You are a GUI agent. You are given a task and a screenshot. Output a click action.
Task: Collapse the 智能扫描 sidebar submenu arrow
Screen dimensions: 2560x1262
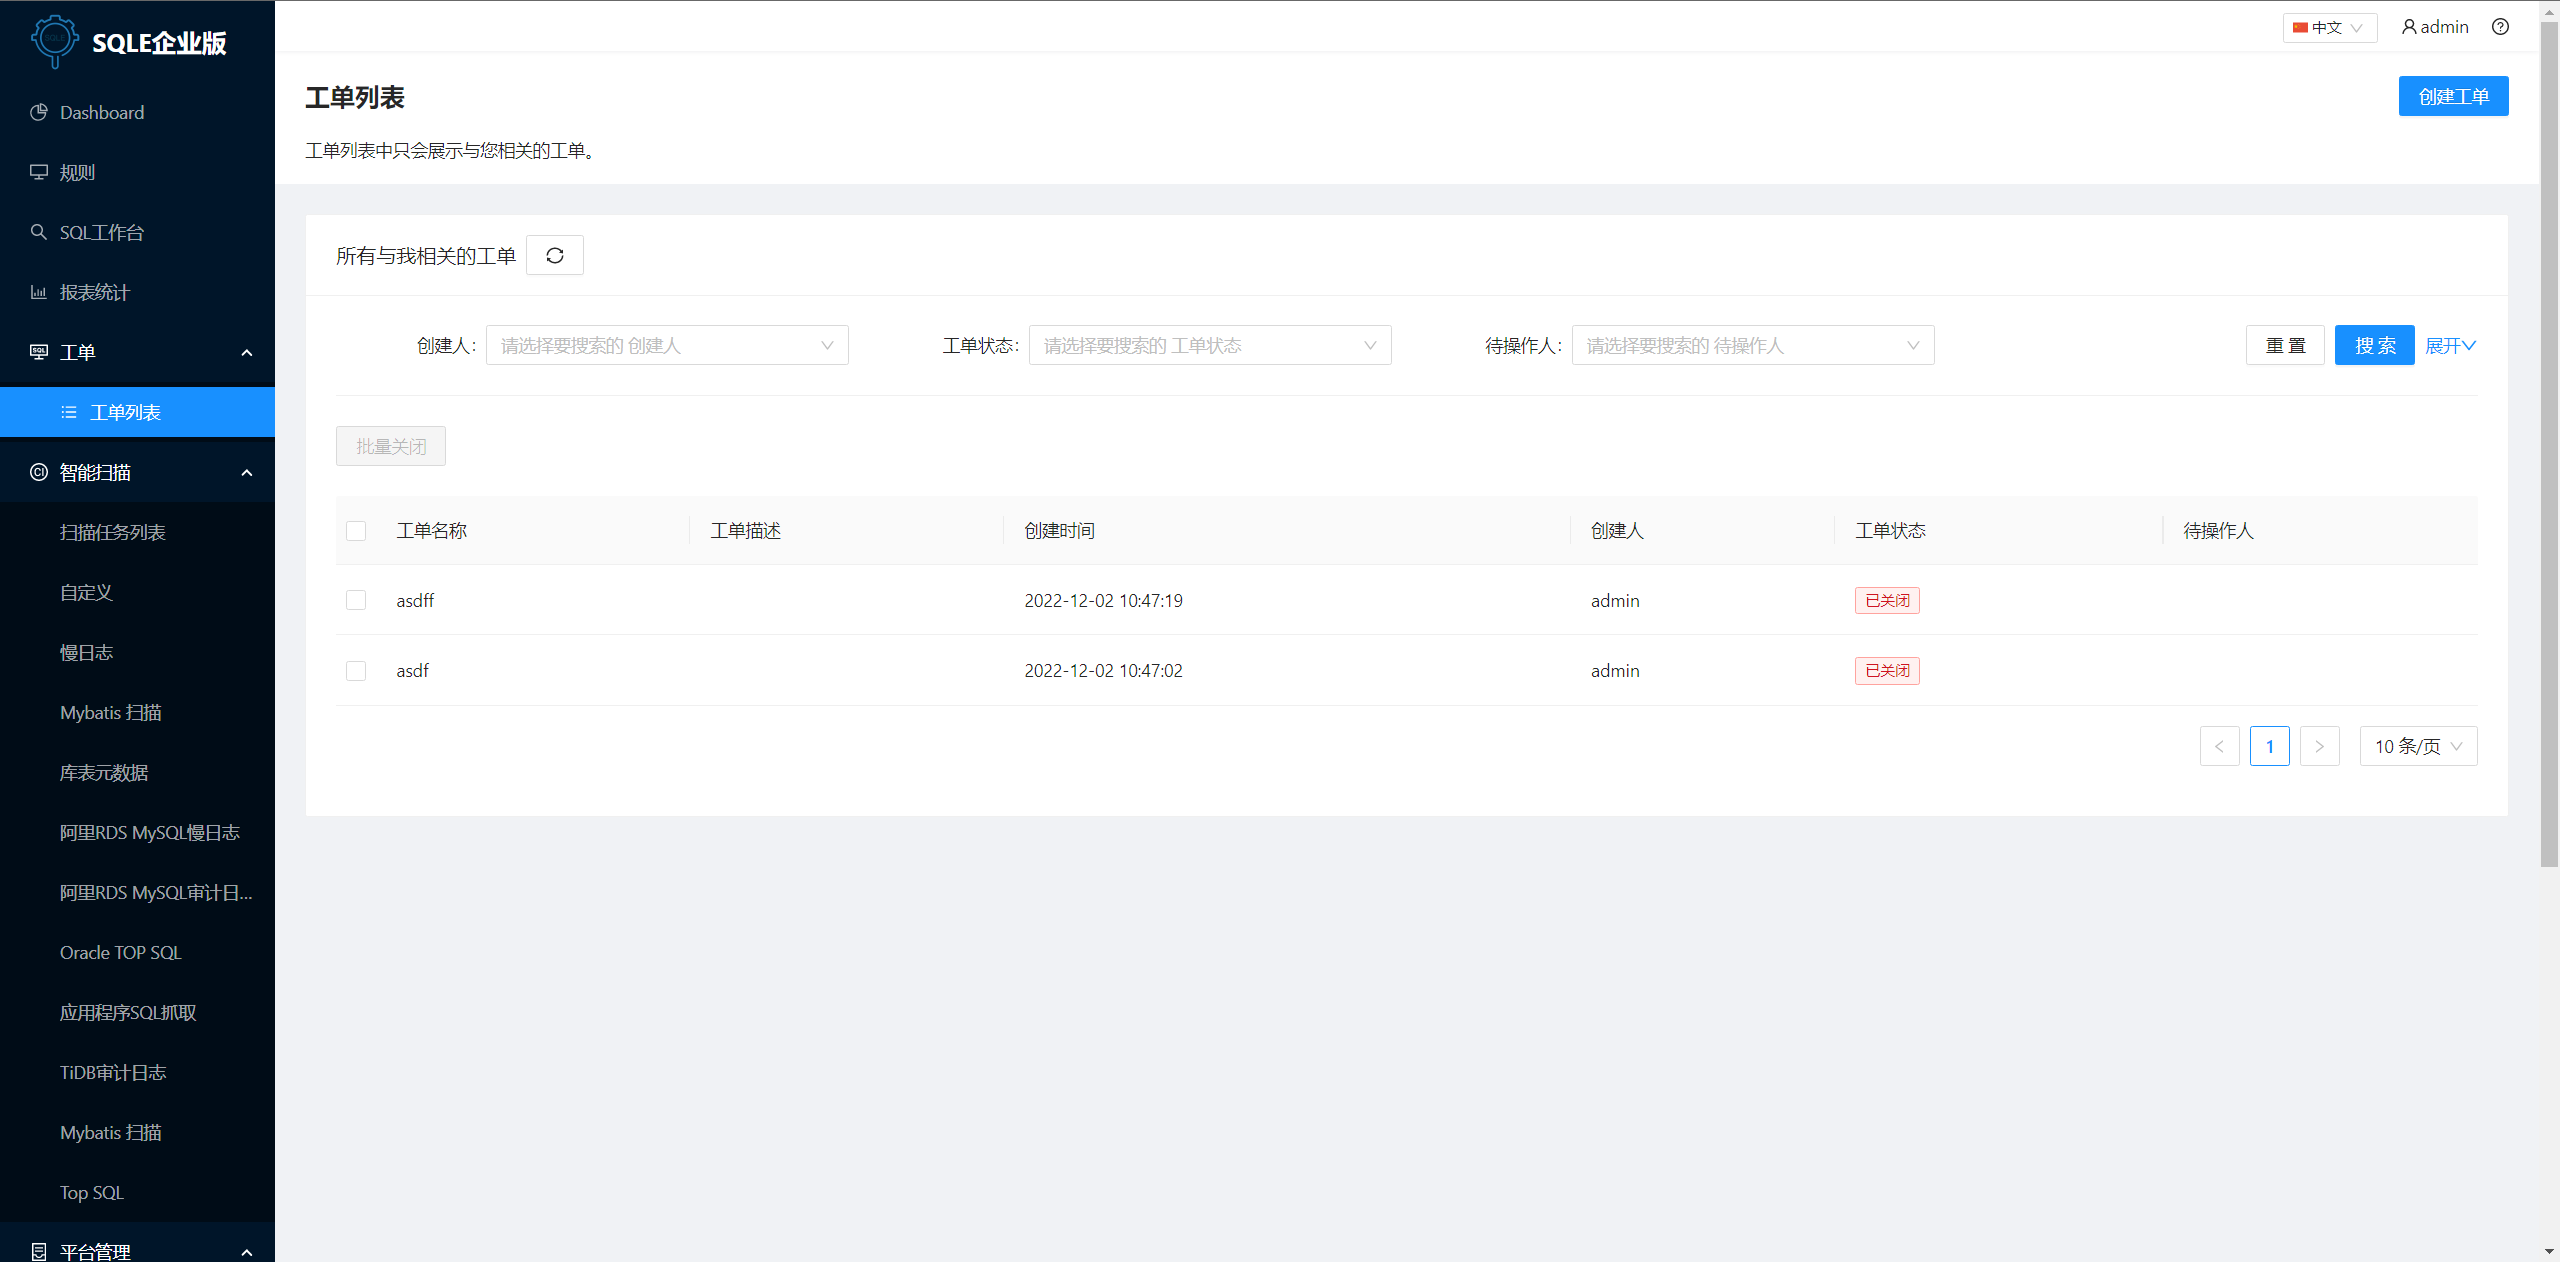[x=247, y=472]
